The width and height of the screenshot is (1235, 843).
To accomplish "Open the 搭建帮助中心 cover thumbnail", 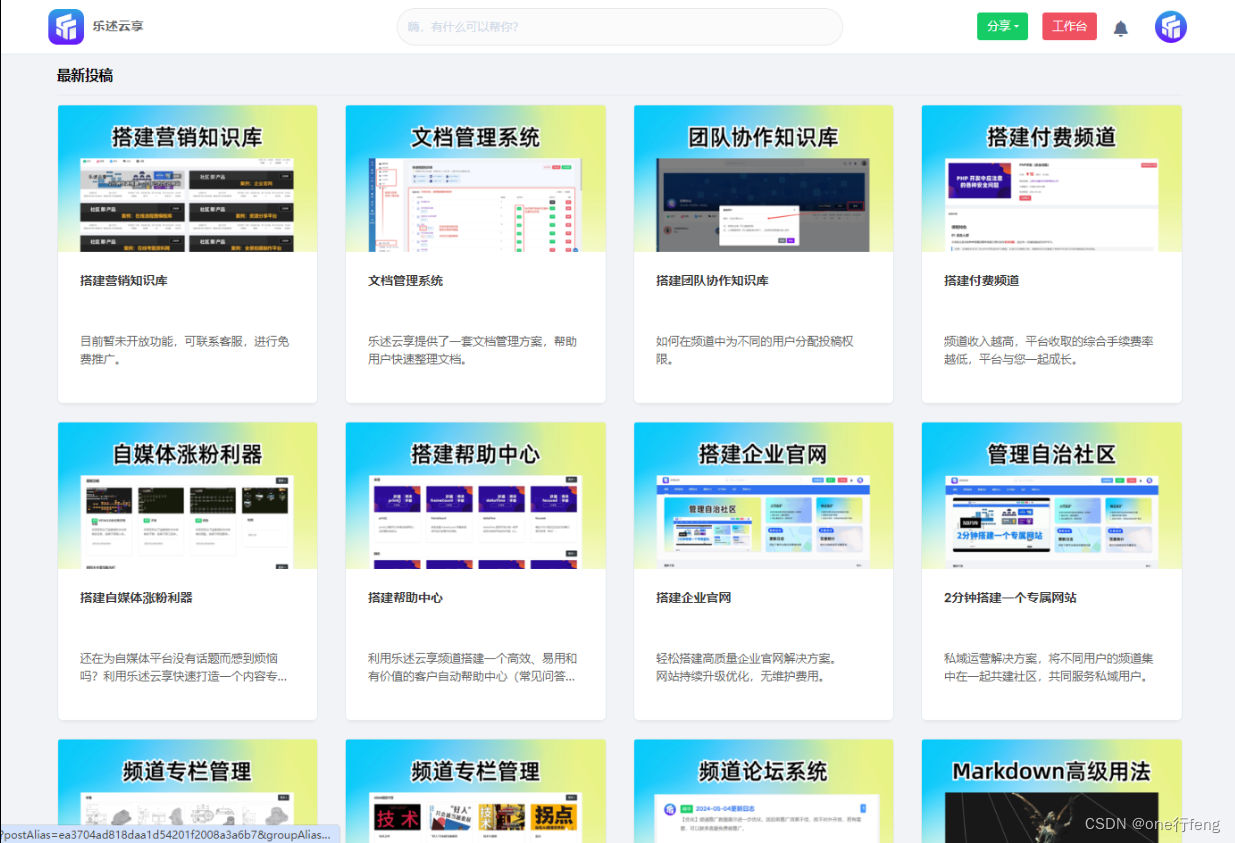I will tap(476, 495).
